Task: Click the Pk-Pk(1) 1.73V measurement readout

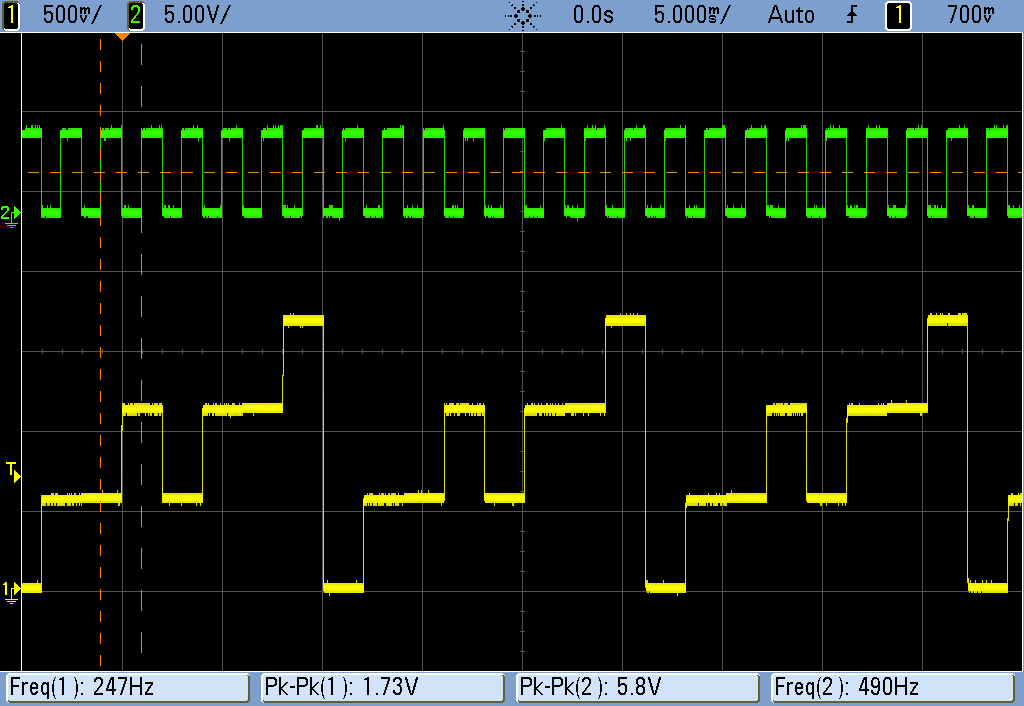Action: coord(381,687)
